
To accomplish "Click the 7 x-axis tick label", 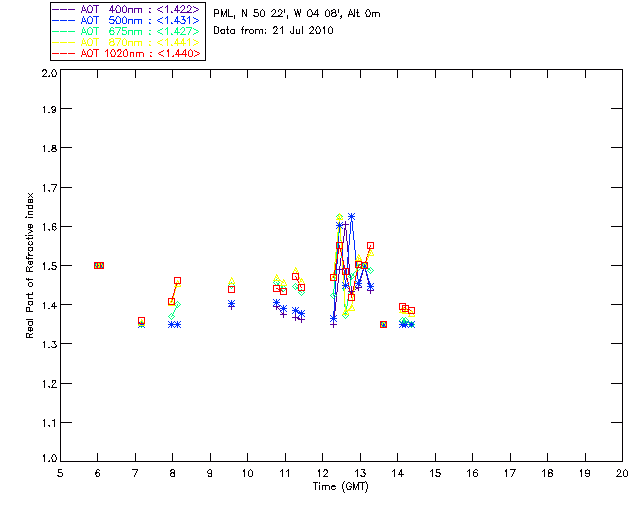I will [135, 473].
